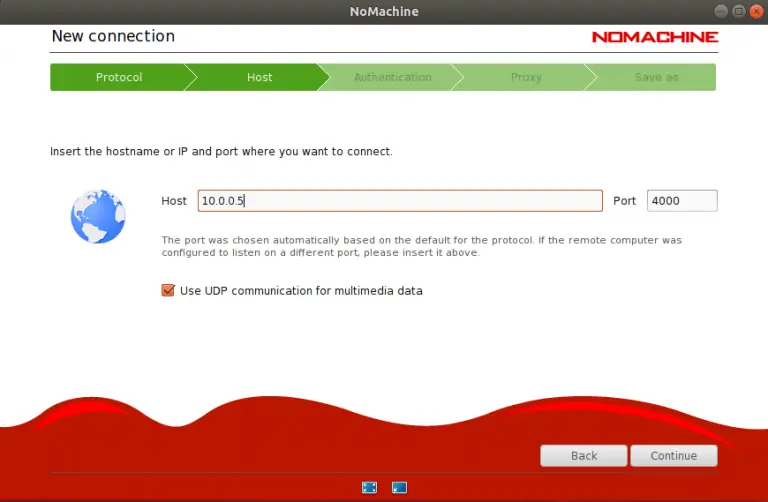The width and height of the screenshot is (768, 502).
Task: Click the hostname or IP instruction text
Action: pyautogui.click(x=221, y=151)
